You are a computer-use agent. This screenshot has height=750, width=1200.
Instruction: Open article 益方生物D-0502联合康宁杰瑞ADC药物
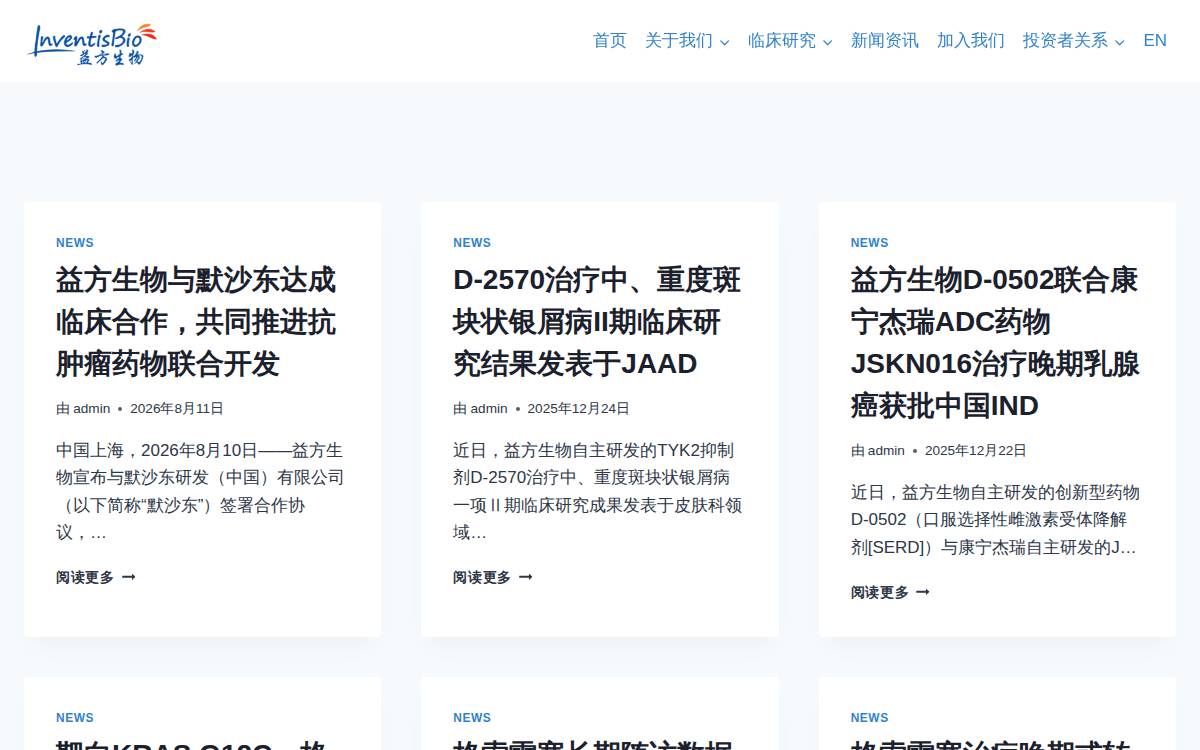click(995, 343)
